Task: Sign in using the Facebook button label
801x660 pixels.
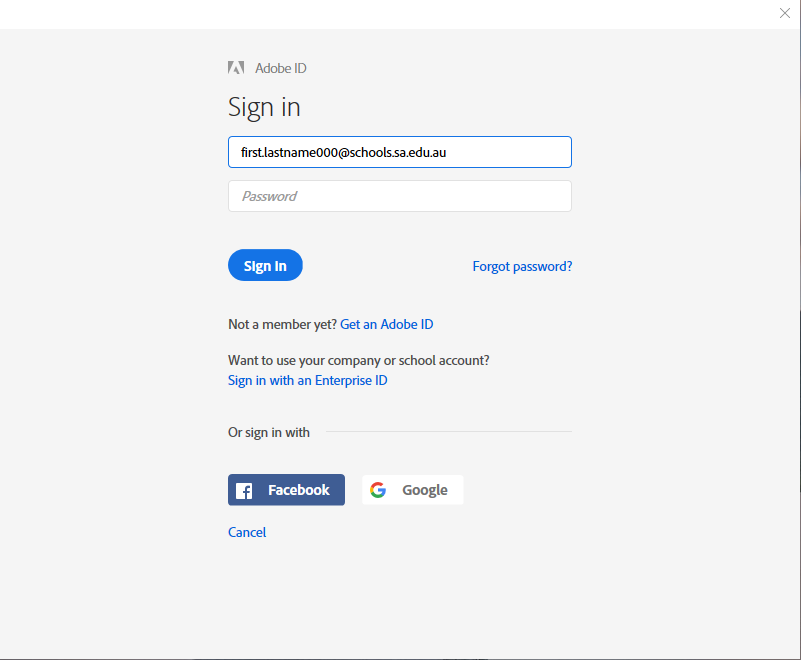Action: pos(299,490)
